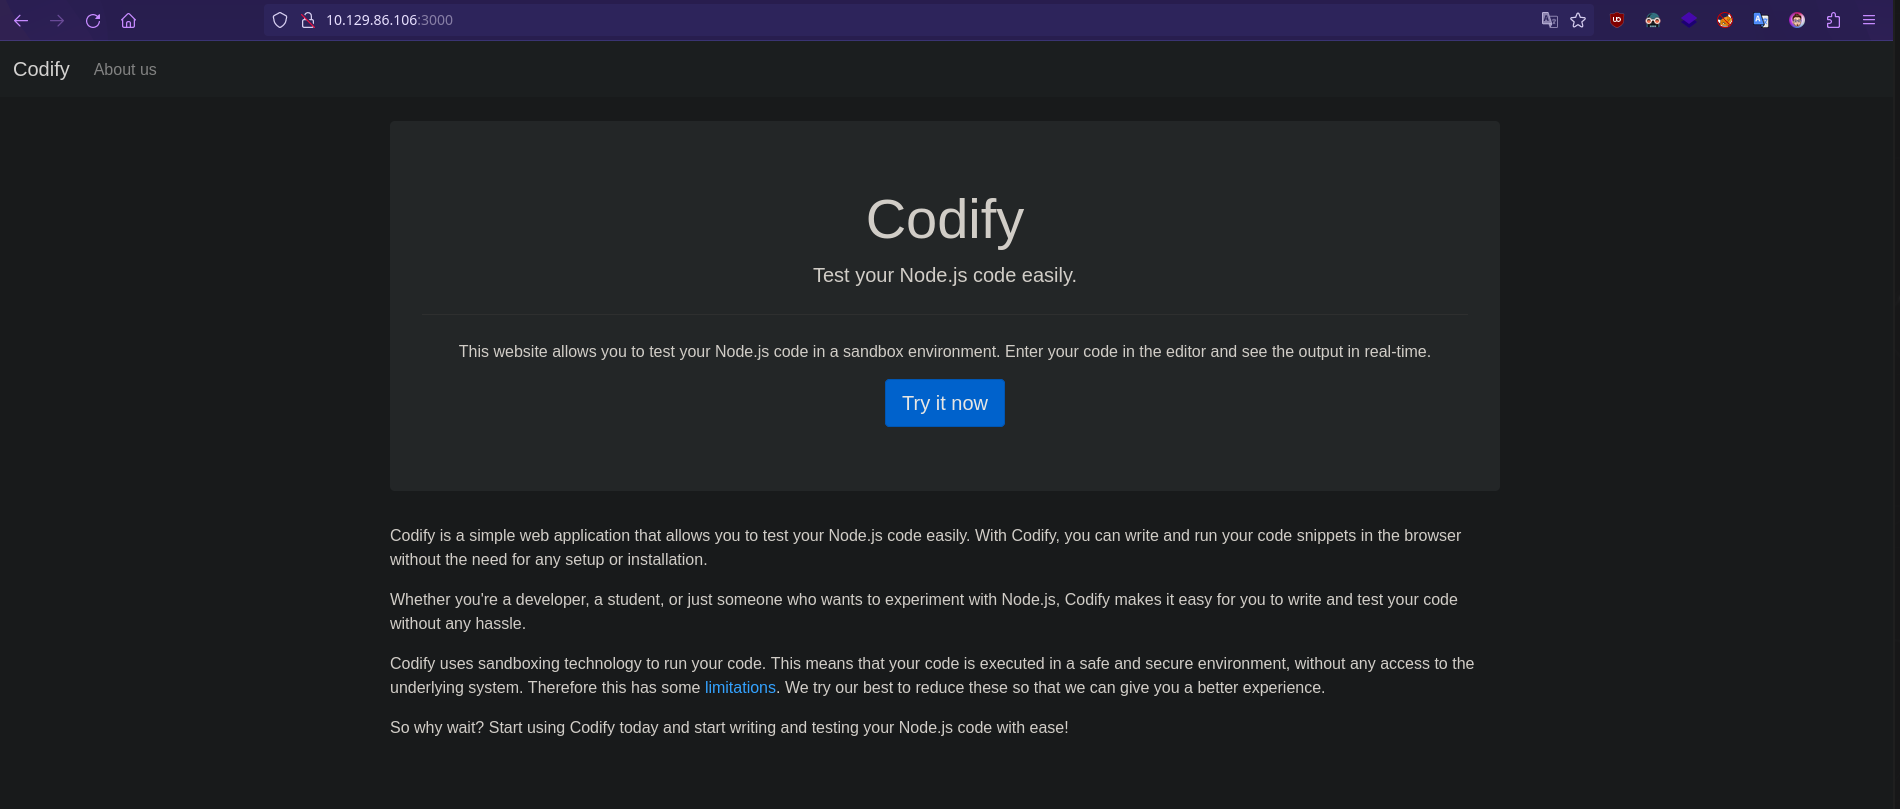Viewport: 1900px width, 809px height.
Task: Open the avatar face extension icon
Action: [x=1797, y=20]
